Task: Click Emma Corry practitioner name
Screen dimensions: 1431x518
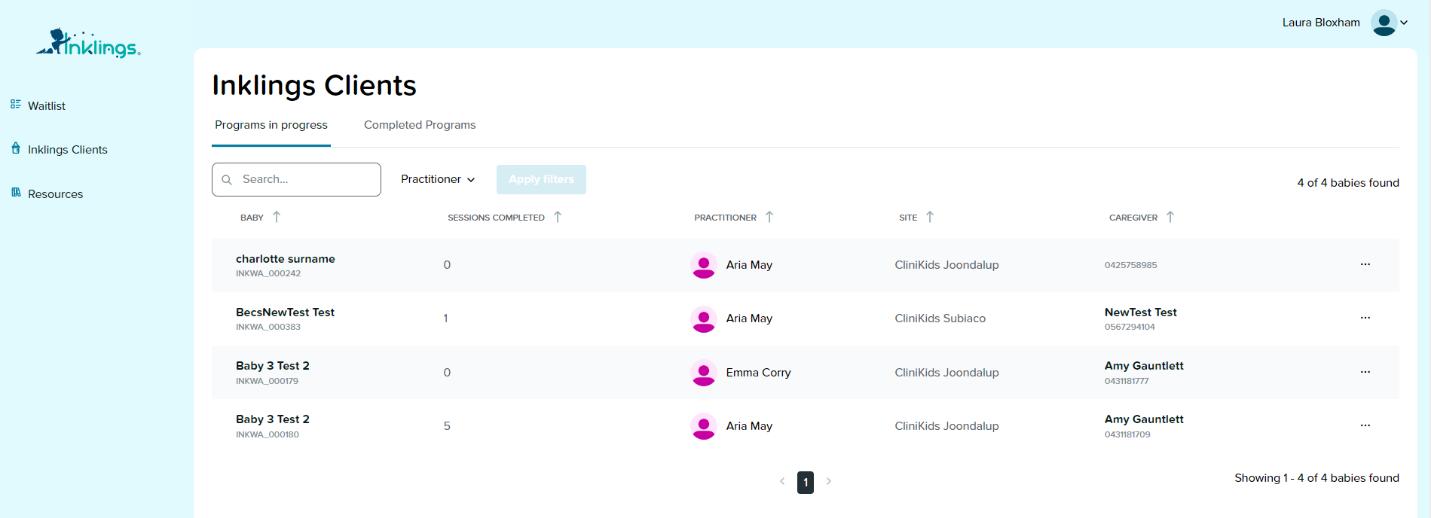Action: [758, 373]
